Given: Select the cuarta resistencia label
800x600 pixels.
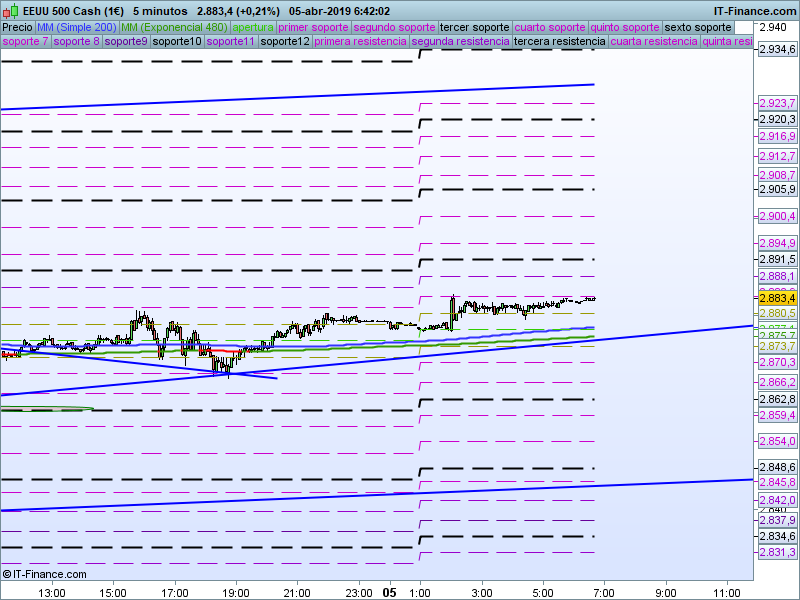Looking at the screenshot, I should 654,41.
